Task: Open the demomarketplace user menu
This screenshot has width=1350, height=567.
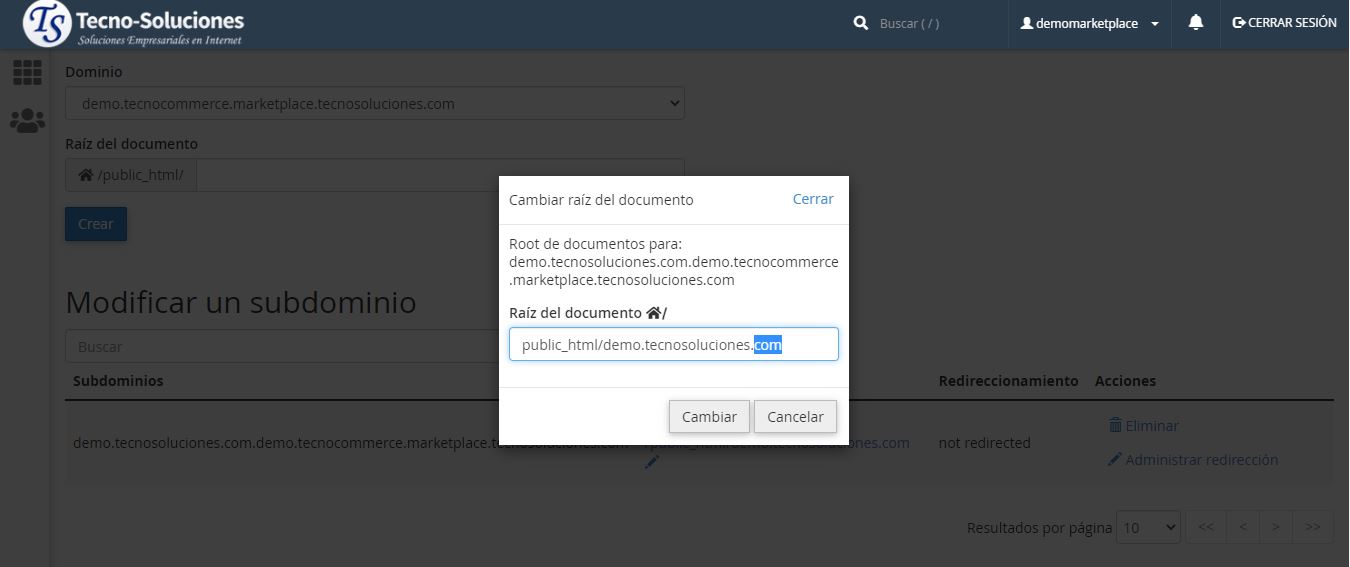Action: (1088, 23)
